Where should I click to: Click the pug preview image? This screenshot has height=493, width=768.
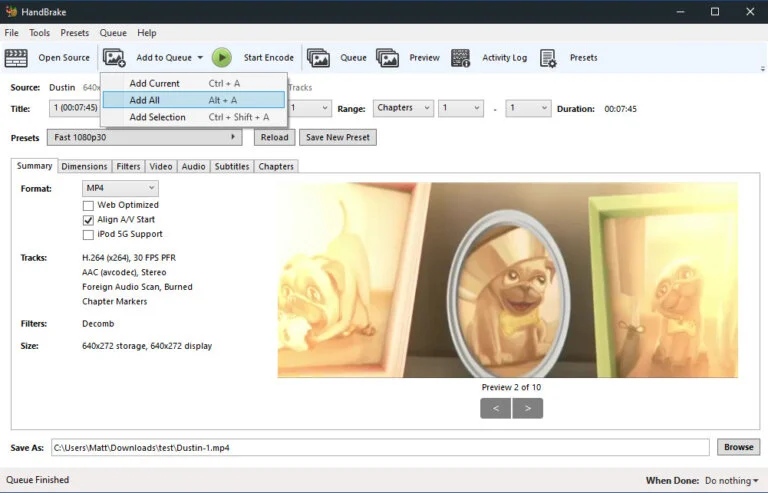click(x=508, y=280)
